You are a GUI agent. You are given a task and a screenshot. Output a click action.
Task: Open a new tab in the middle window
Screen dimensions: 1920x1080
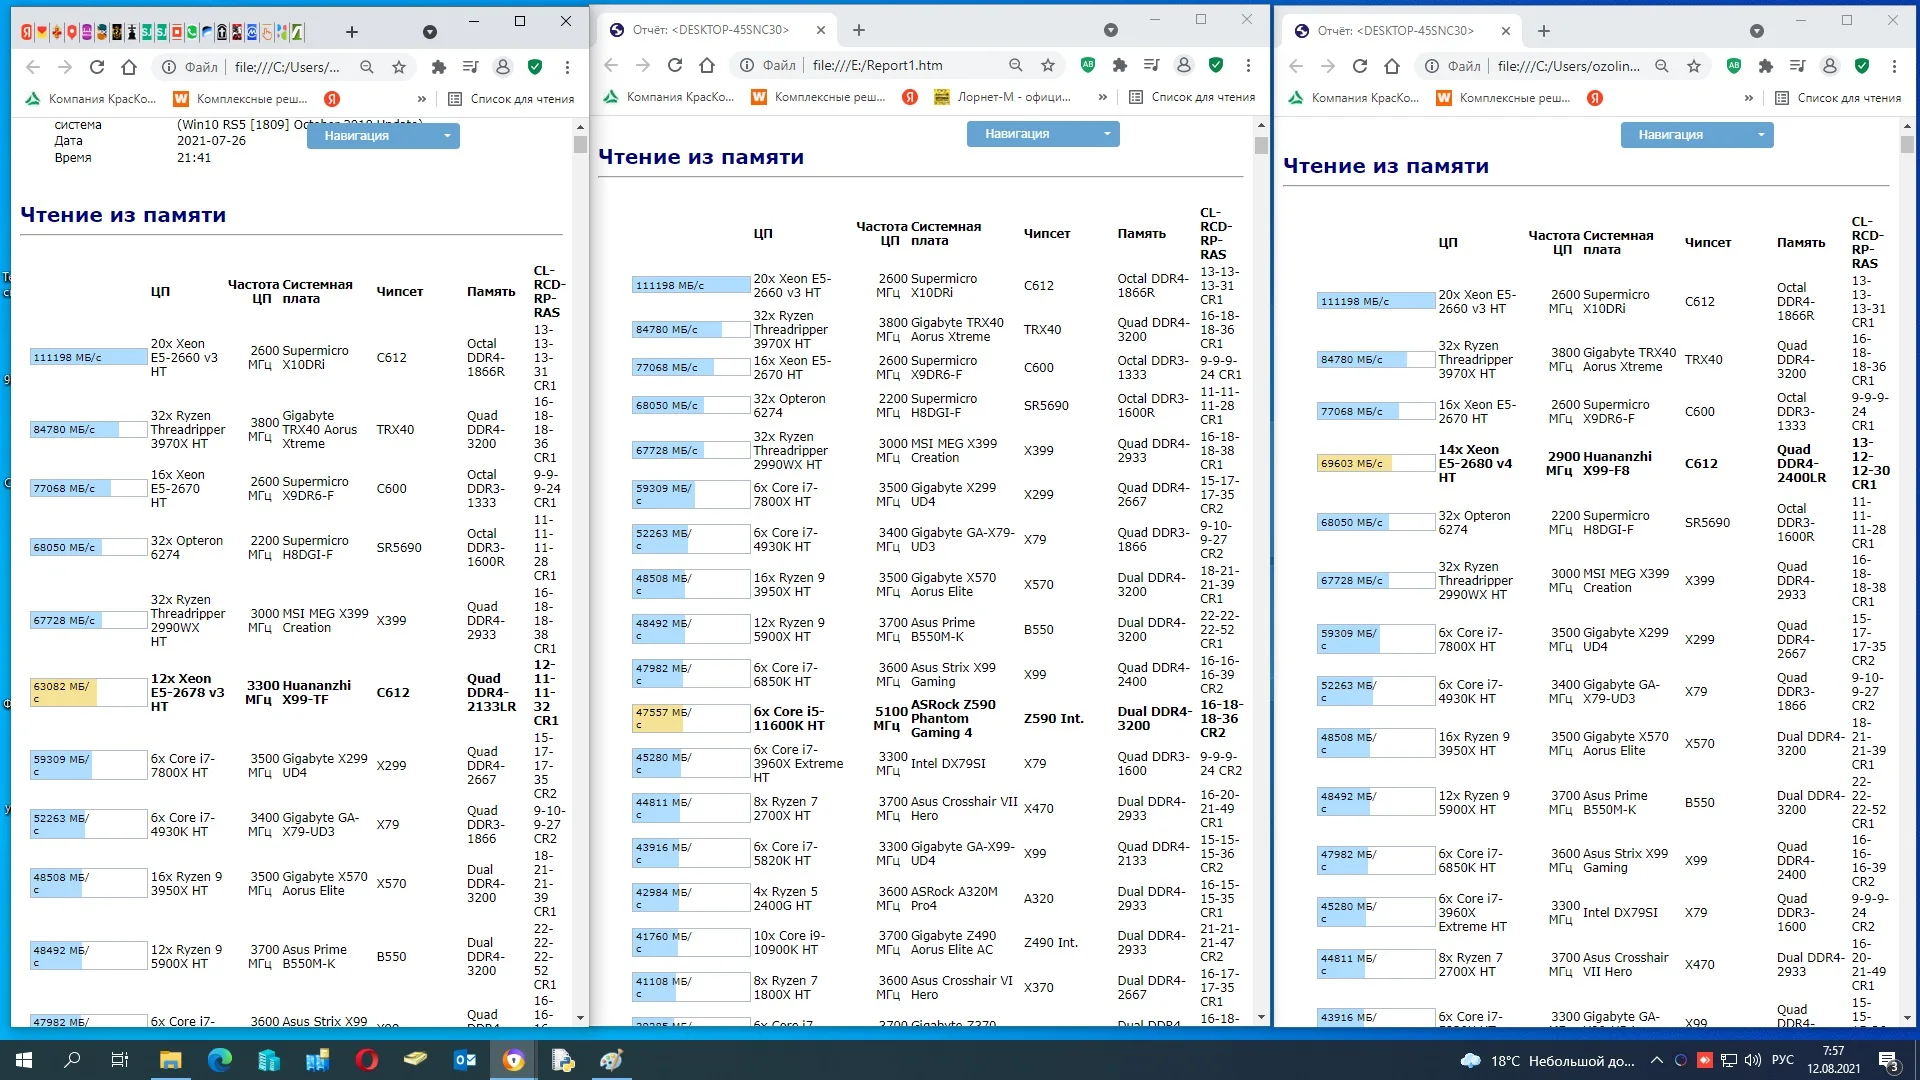pyautogui.click(x=858, y=30)
